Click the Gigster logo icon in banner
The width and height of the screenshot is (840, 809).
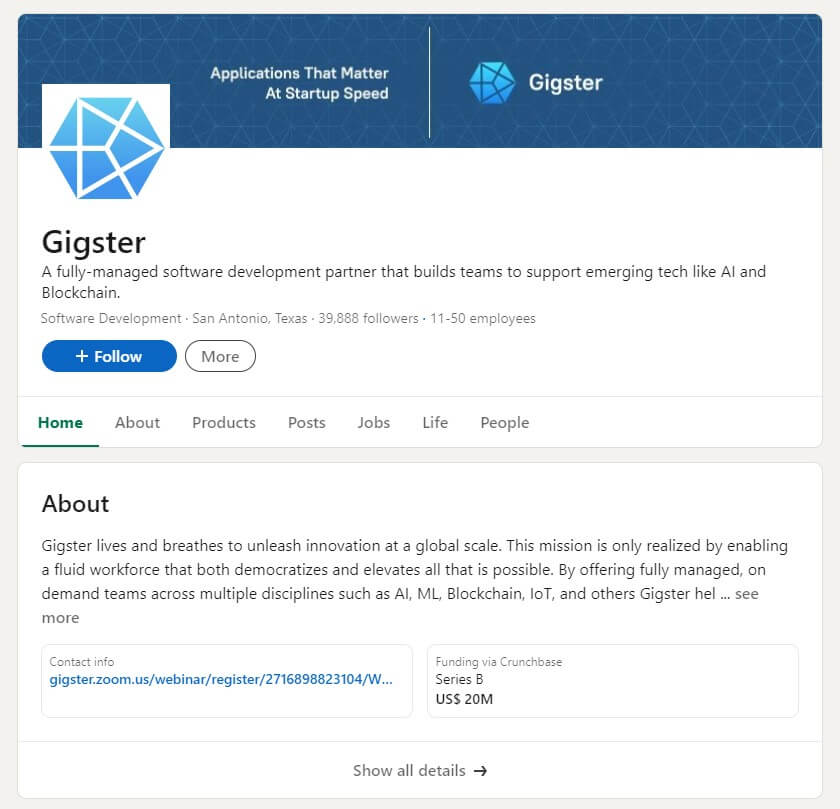(492, 83)
